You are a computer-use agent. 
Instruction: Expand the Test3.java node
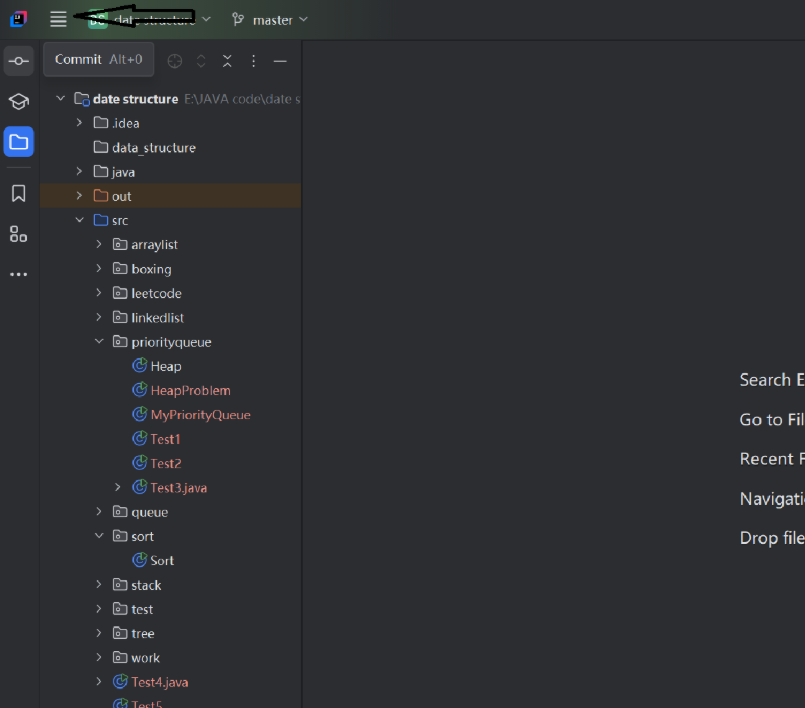[x=118, y=487]
